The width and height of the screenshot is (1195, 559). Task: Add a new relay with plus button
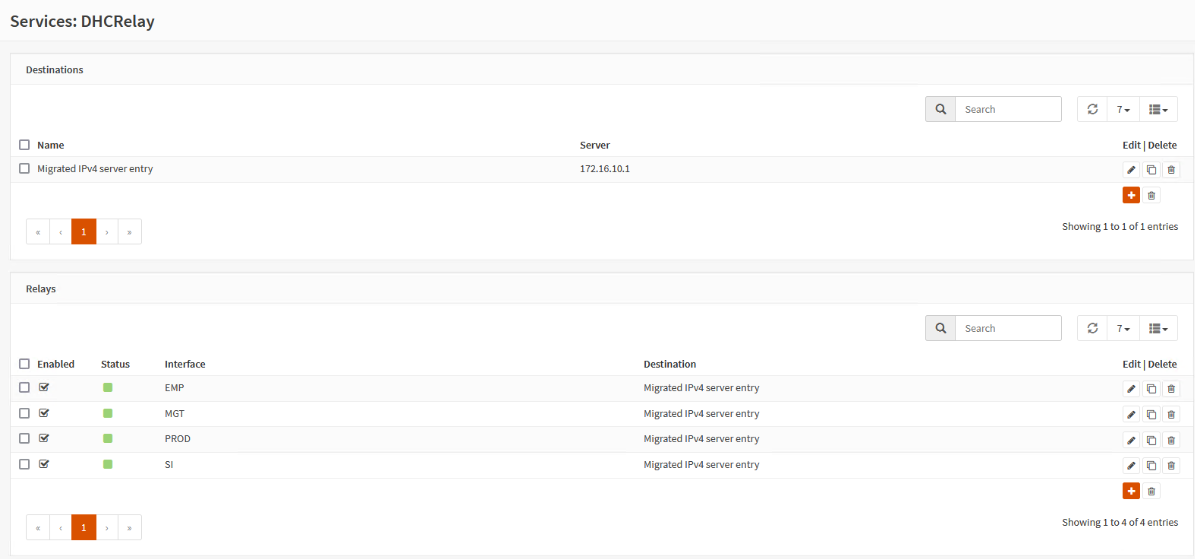click(1131, 491)
